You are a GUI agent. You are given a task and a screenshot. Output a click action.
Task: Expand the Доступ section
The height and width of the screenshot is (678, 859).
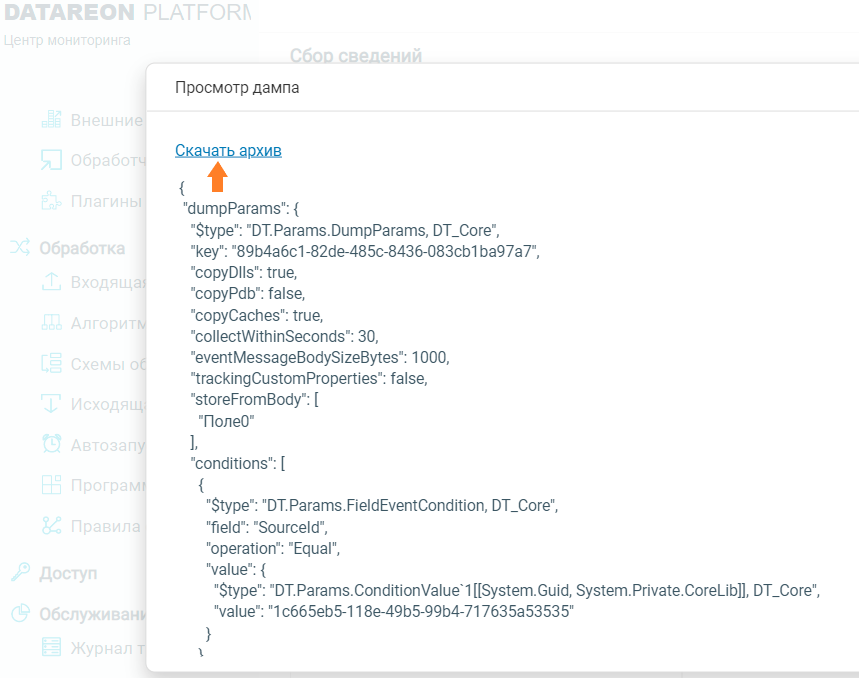click(68, 573)
